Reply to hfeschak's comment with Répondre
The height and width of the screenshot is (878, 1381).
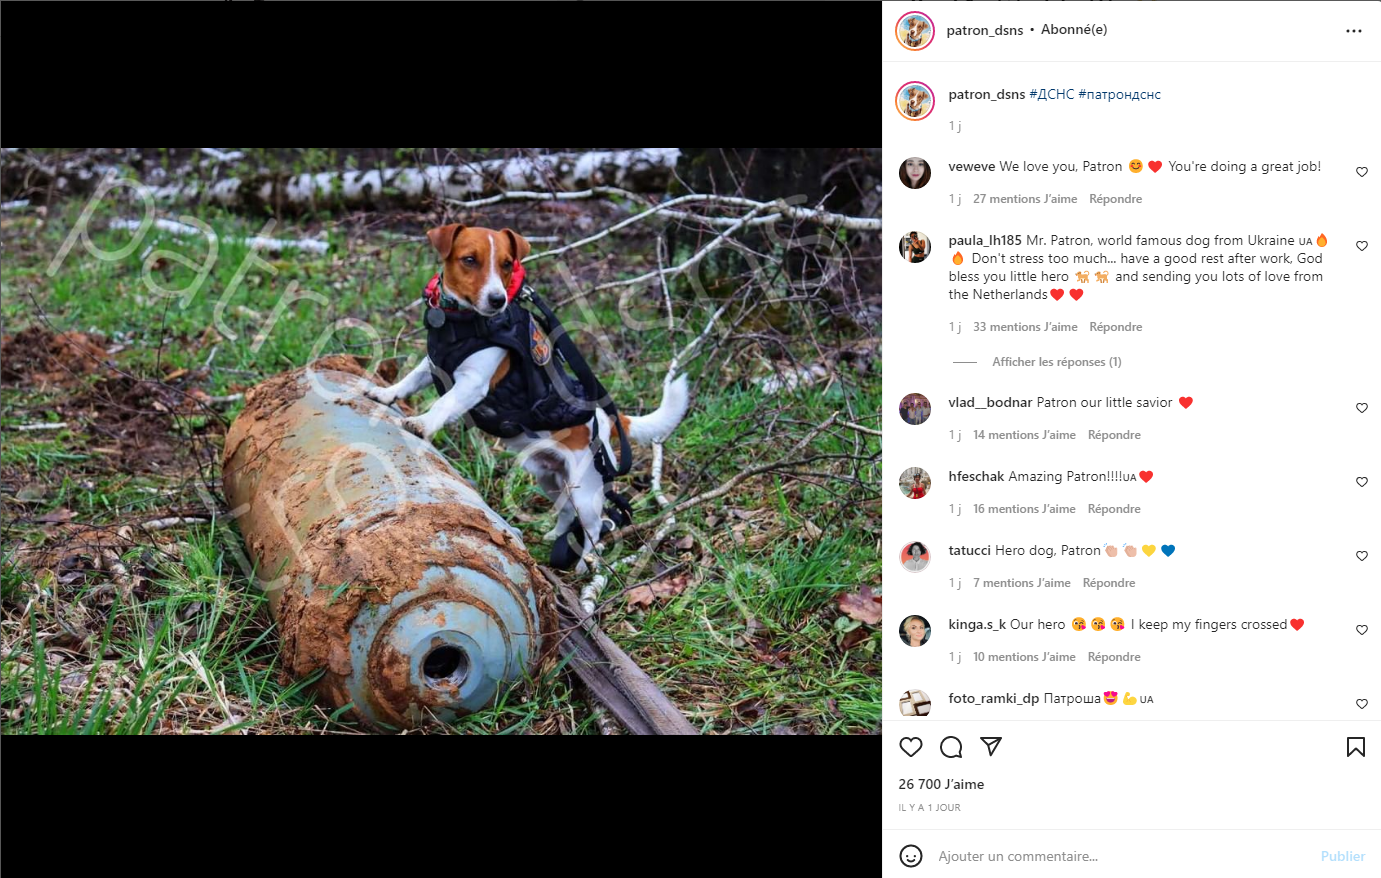pyautogui.click(x=1114, y=509)
